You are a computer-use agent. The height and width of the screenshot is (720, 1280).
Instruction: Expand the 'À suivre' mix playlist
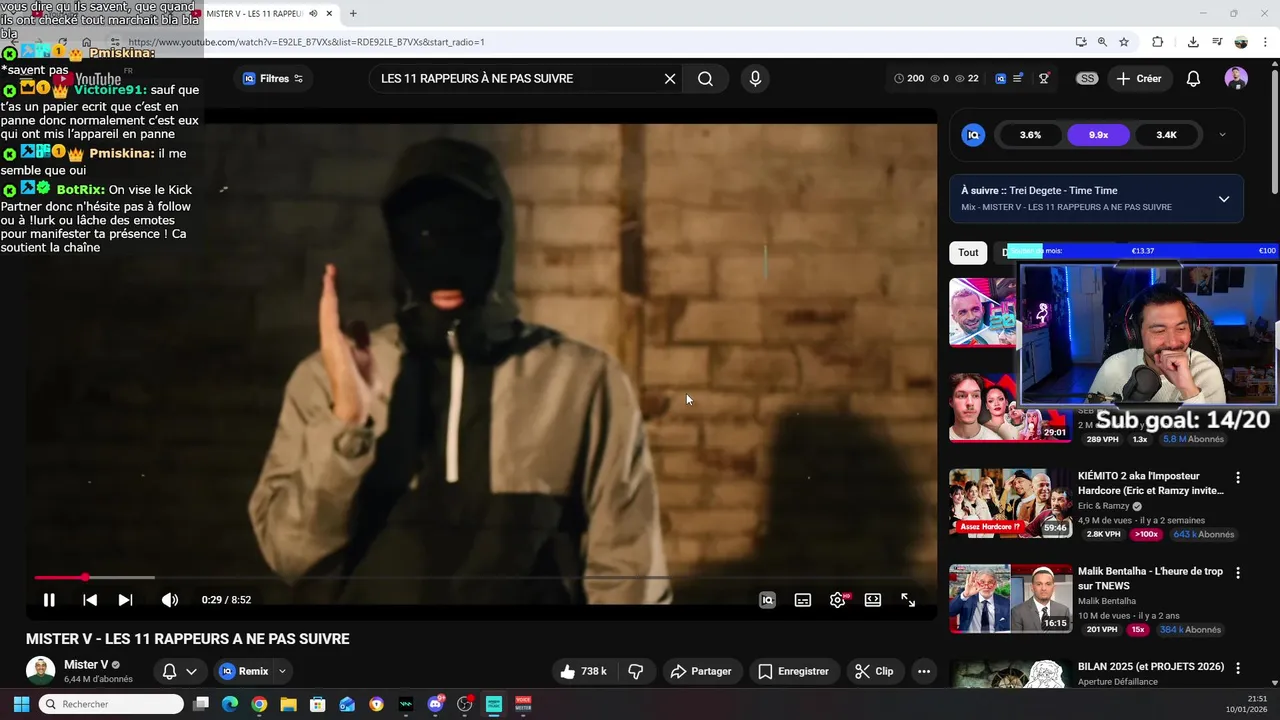[x=1224, y=199]
